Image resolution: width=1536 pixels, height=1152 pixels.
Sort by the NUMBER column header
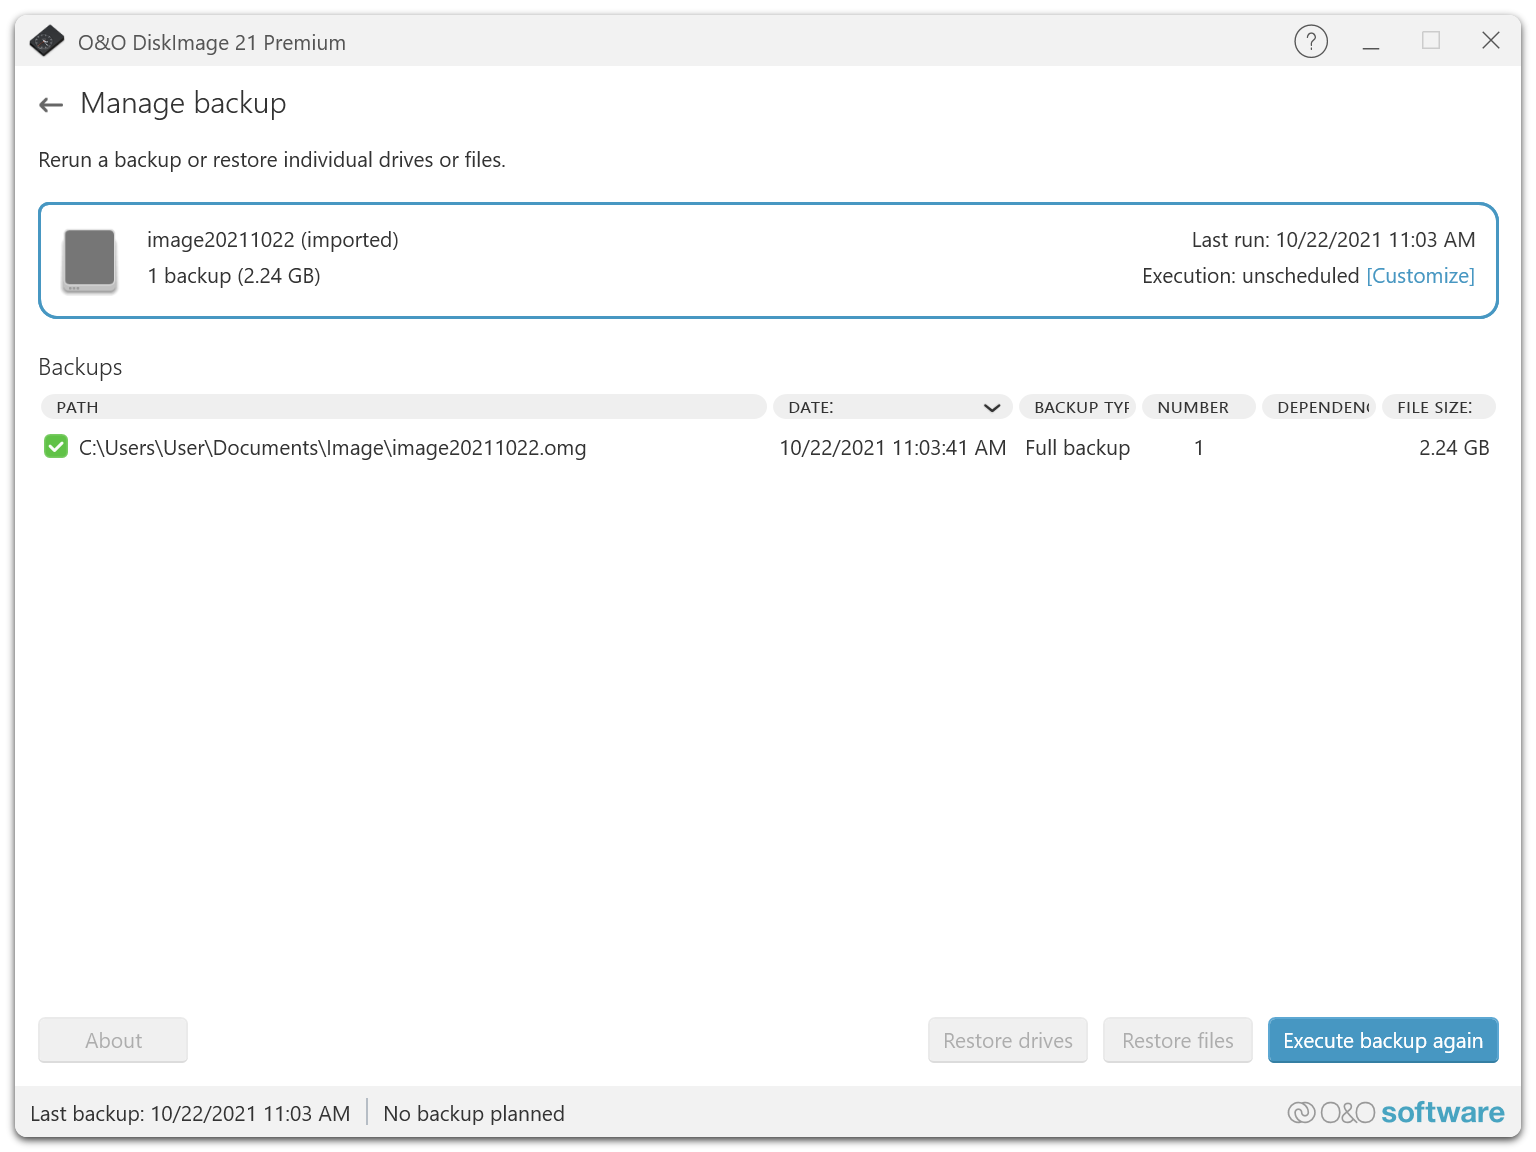(1199, 407)
